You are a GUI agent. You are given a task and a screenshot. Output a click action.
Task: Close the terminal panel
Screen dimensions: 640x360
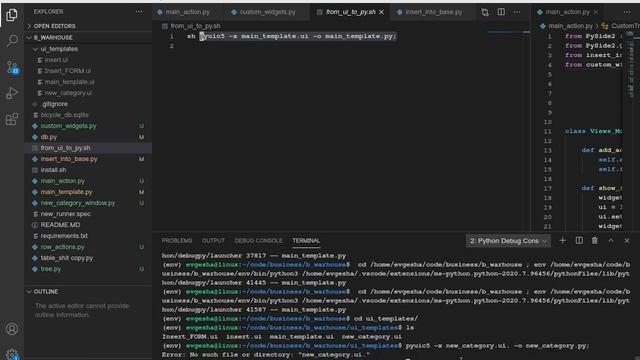pyautogui.click(x=627, y=240)
